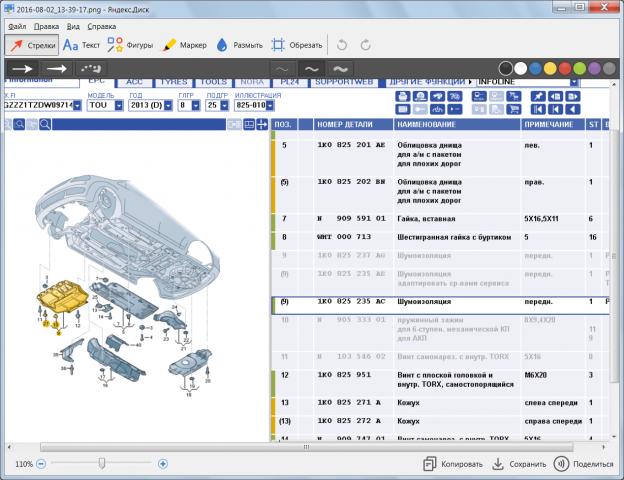Pick the gray color swatch
The image size is (624, 480).
pos(609,68)
